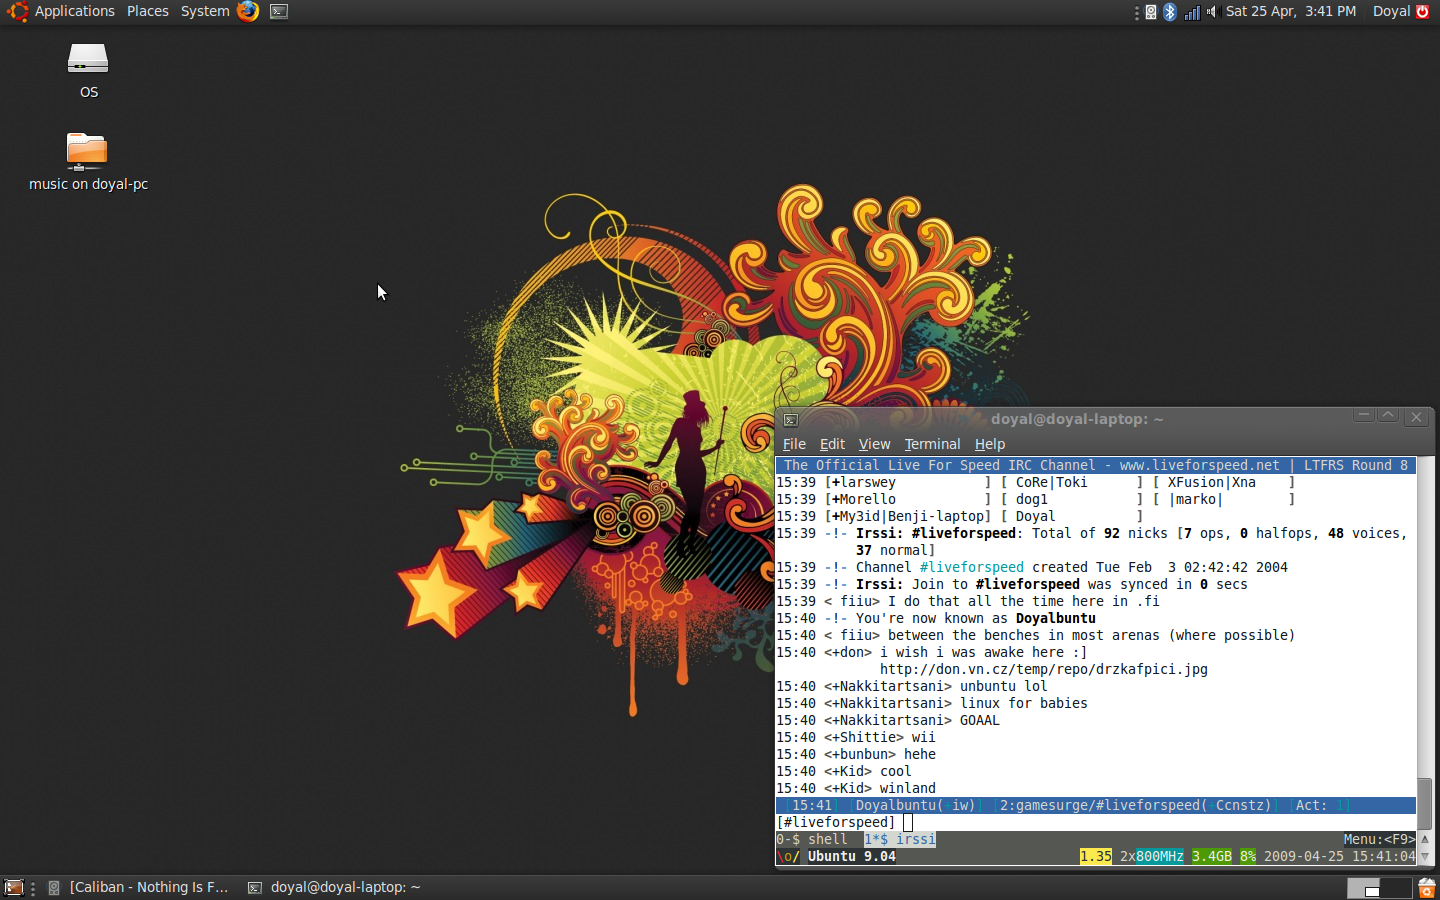Click the Show Desktop button
Image resolution: width=1440 pixels, height=900 pixels.
pyautogui.click(x=14, y=888)
